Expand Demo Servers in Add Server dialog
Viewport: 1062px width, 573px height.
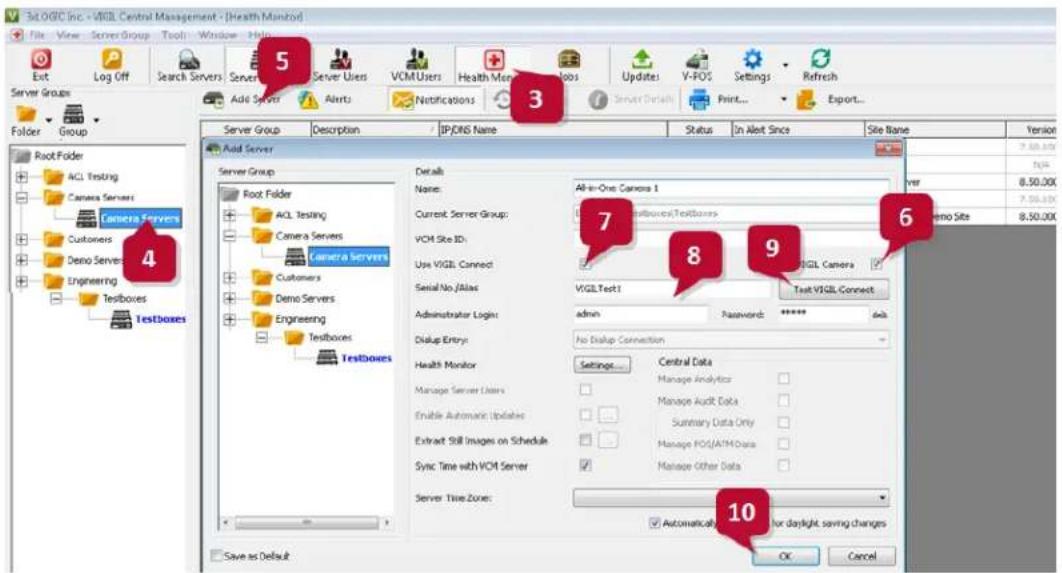[230, 298]
